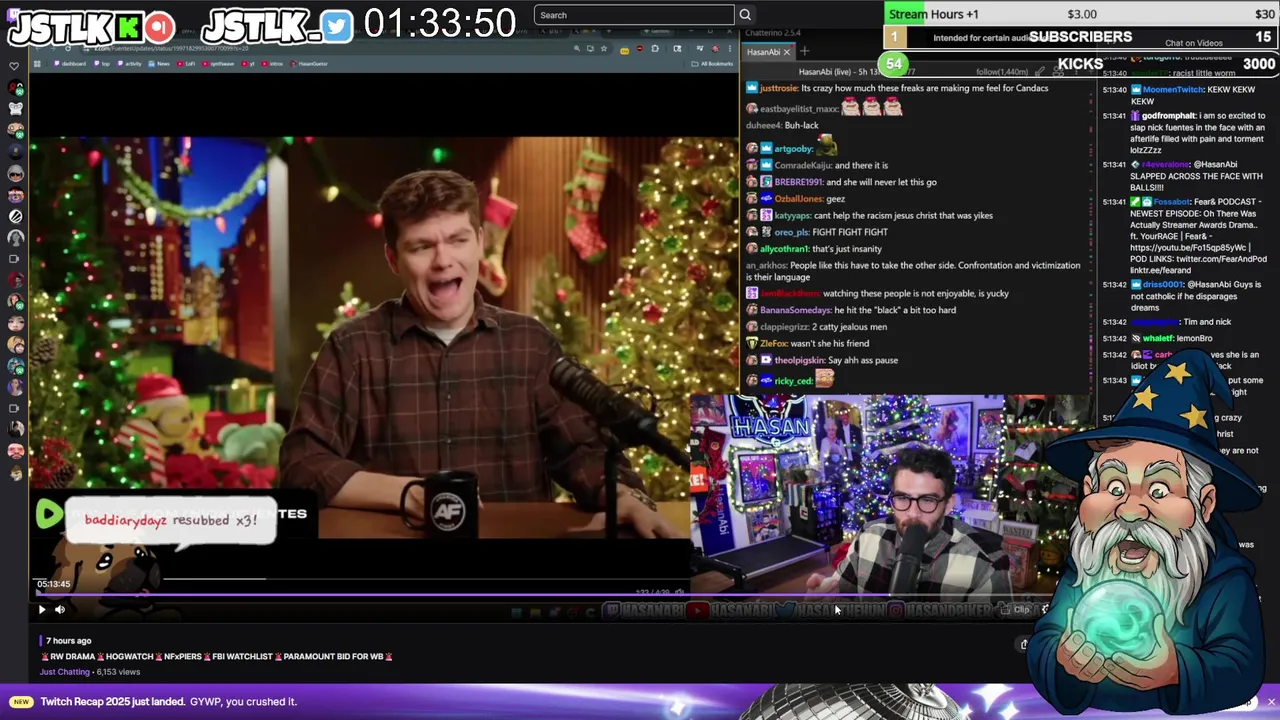Click the NEW badge on Recap banner

[x=21, y=702]
